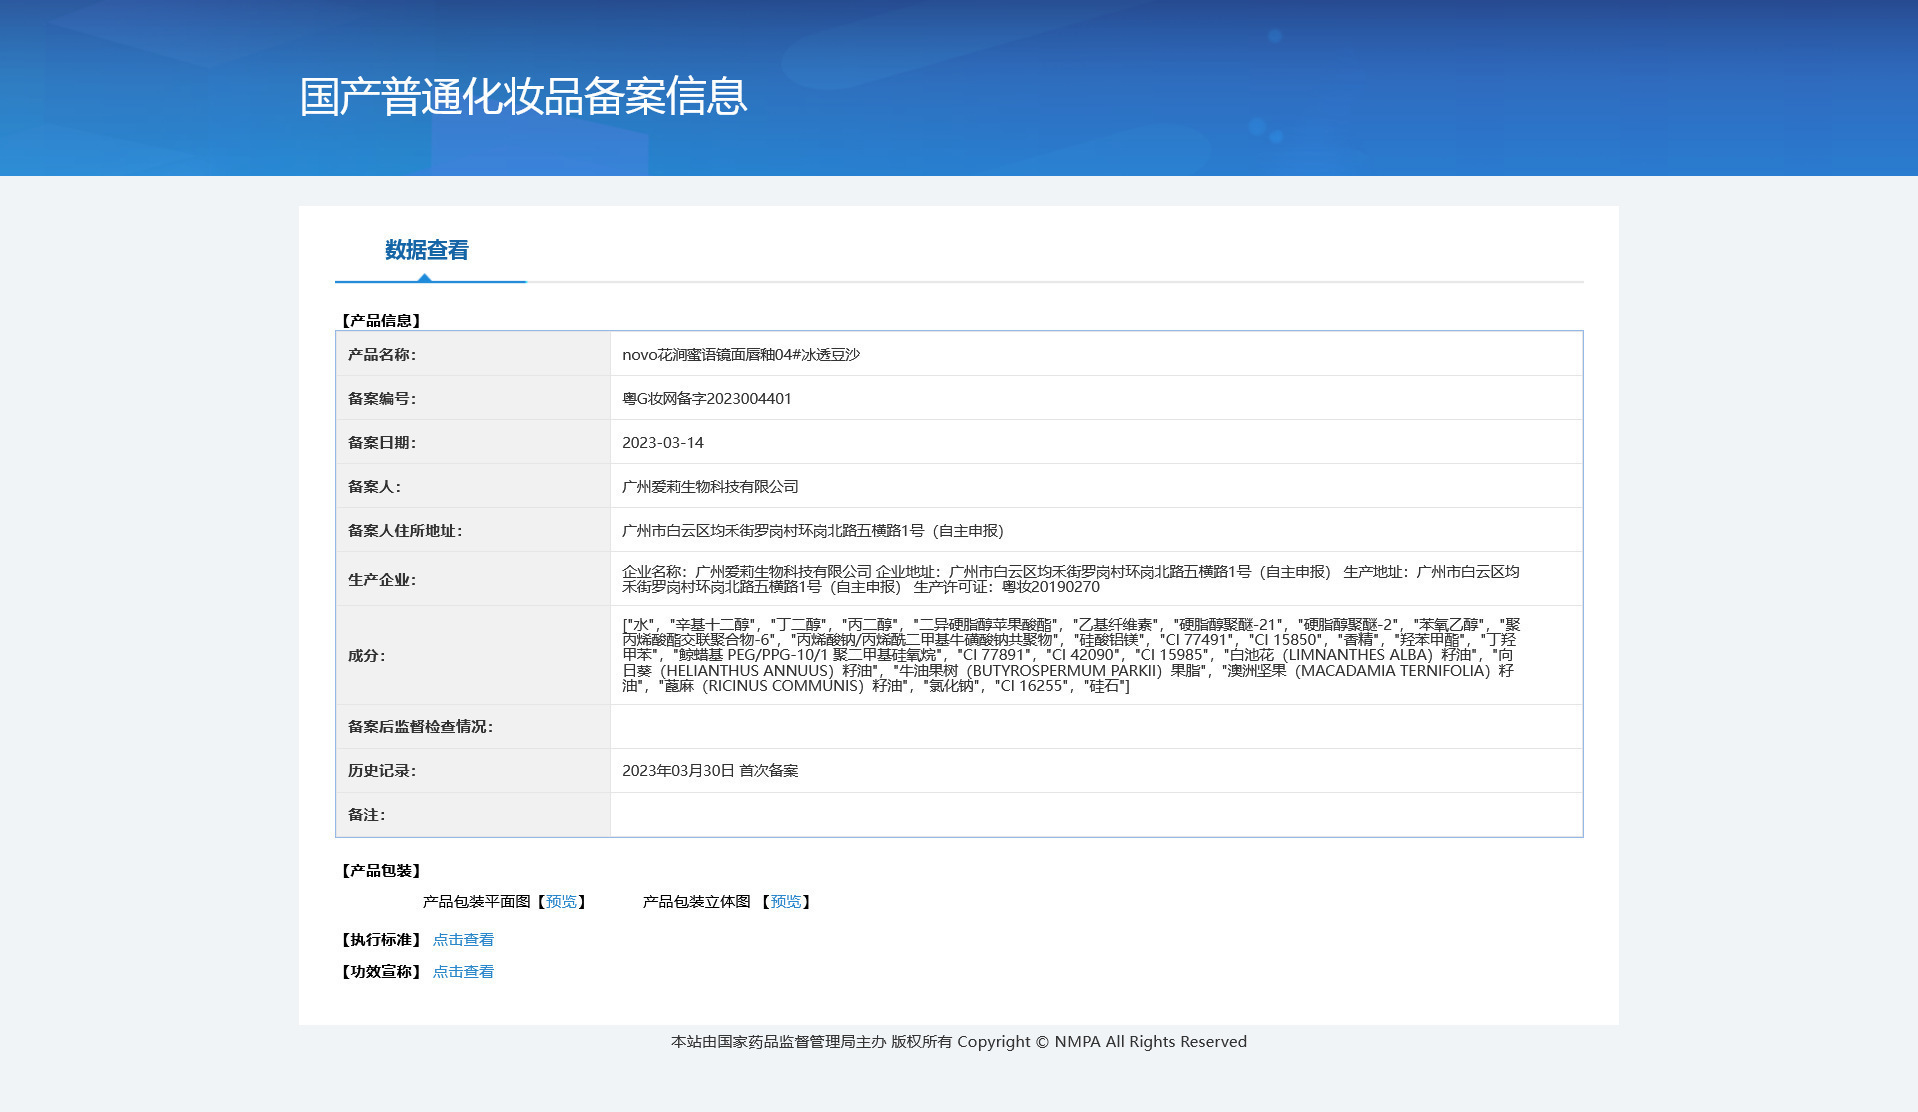Open 功效宣称 点击查看 link
Image resolution: width=1918 pixels, height=1112 pixels.
click(463, 972)
